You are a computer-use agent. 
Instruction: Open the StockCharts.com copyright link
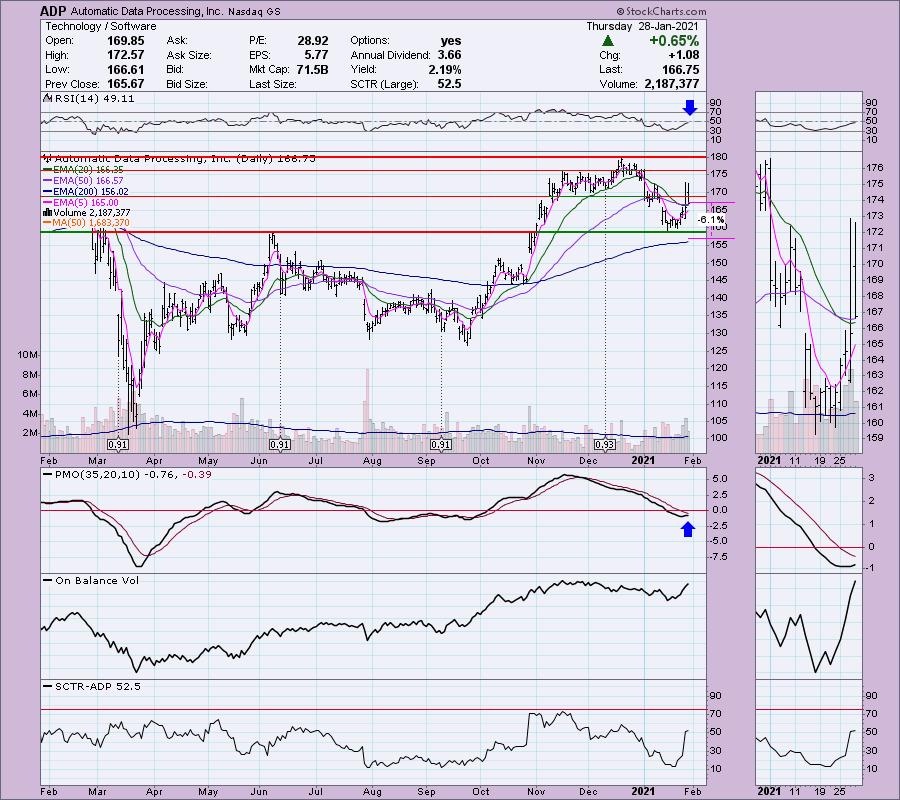click(x=661, y=11)
